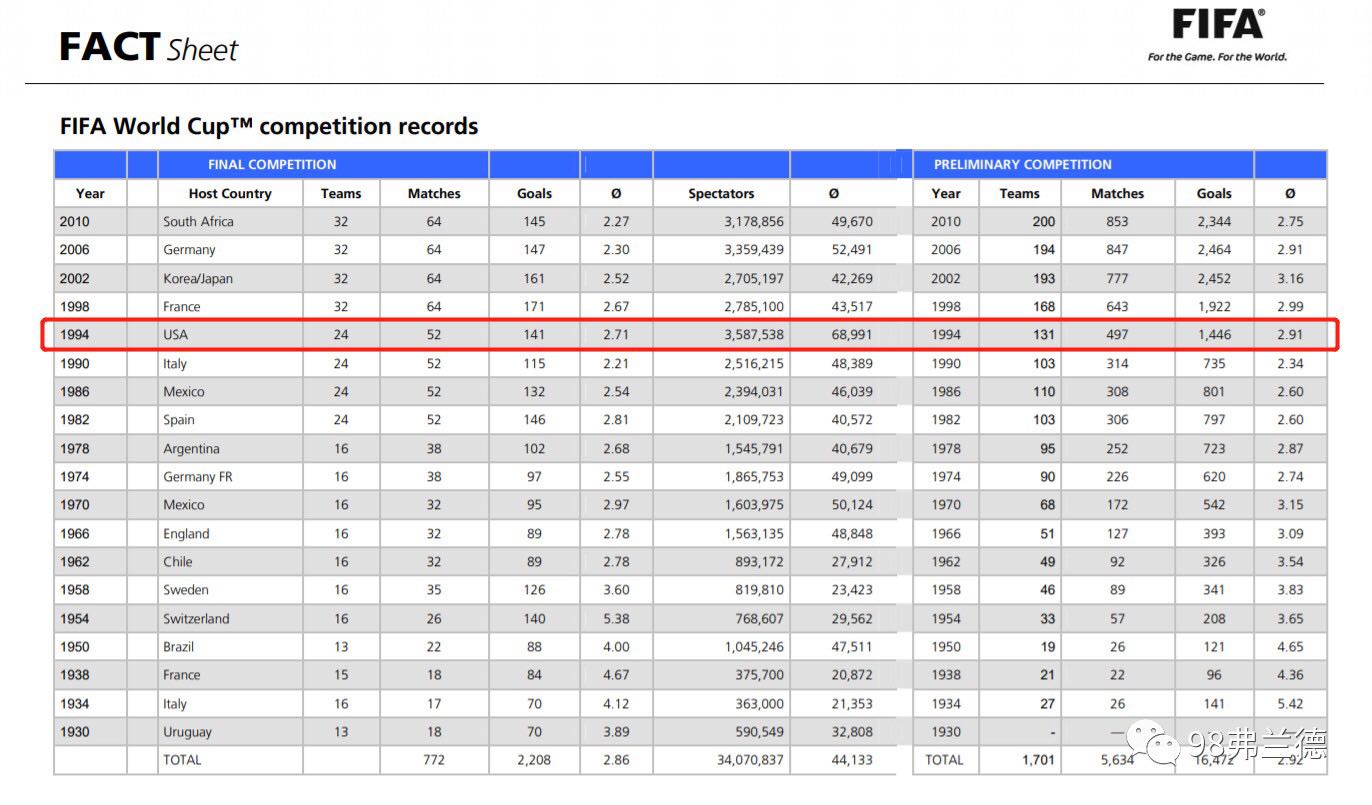Select preliminary matches value '853'
Viewport: 1372px width, 805px height.
[x=1117, y=222]
